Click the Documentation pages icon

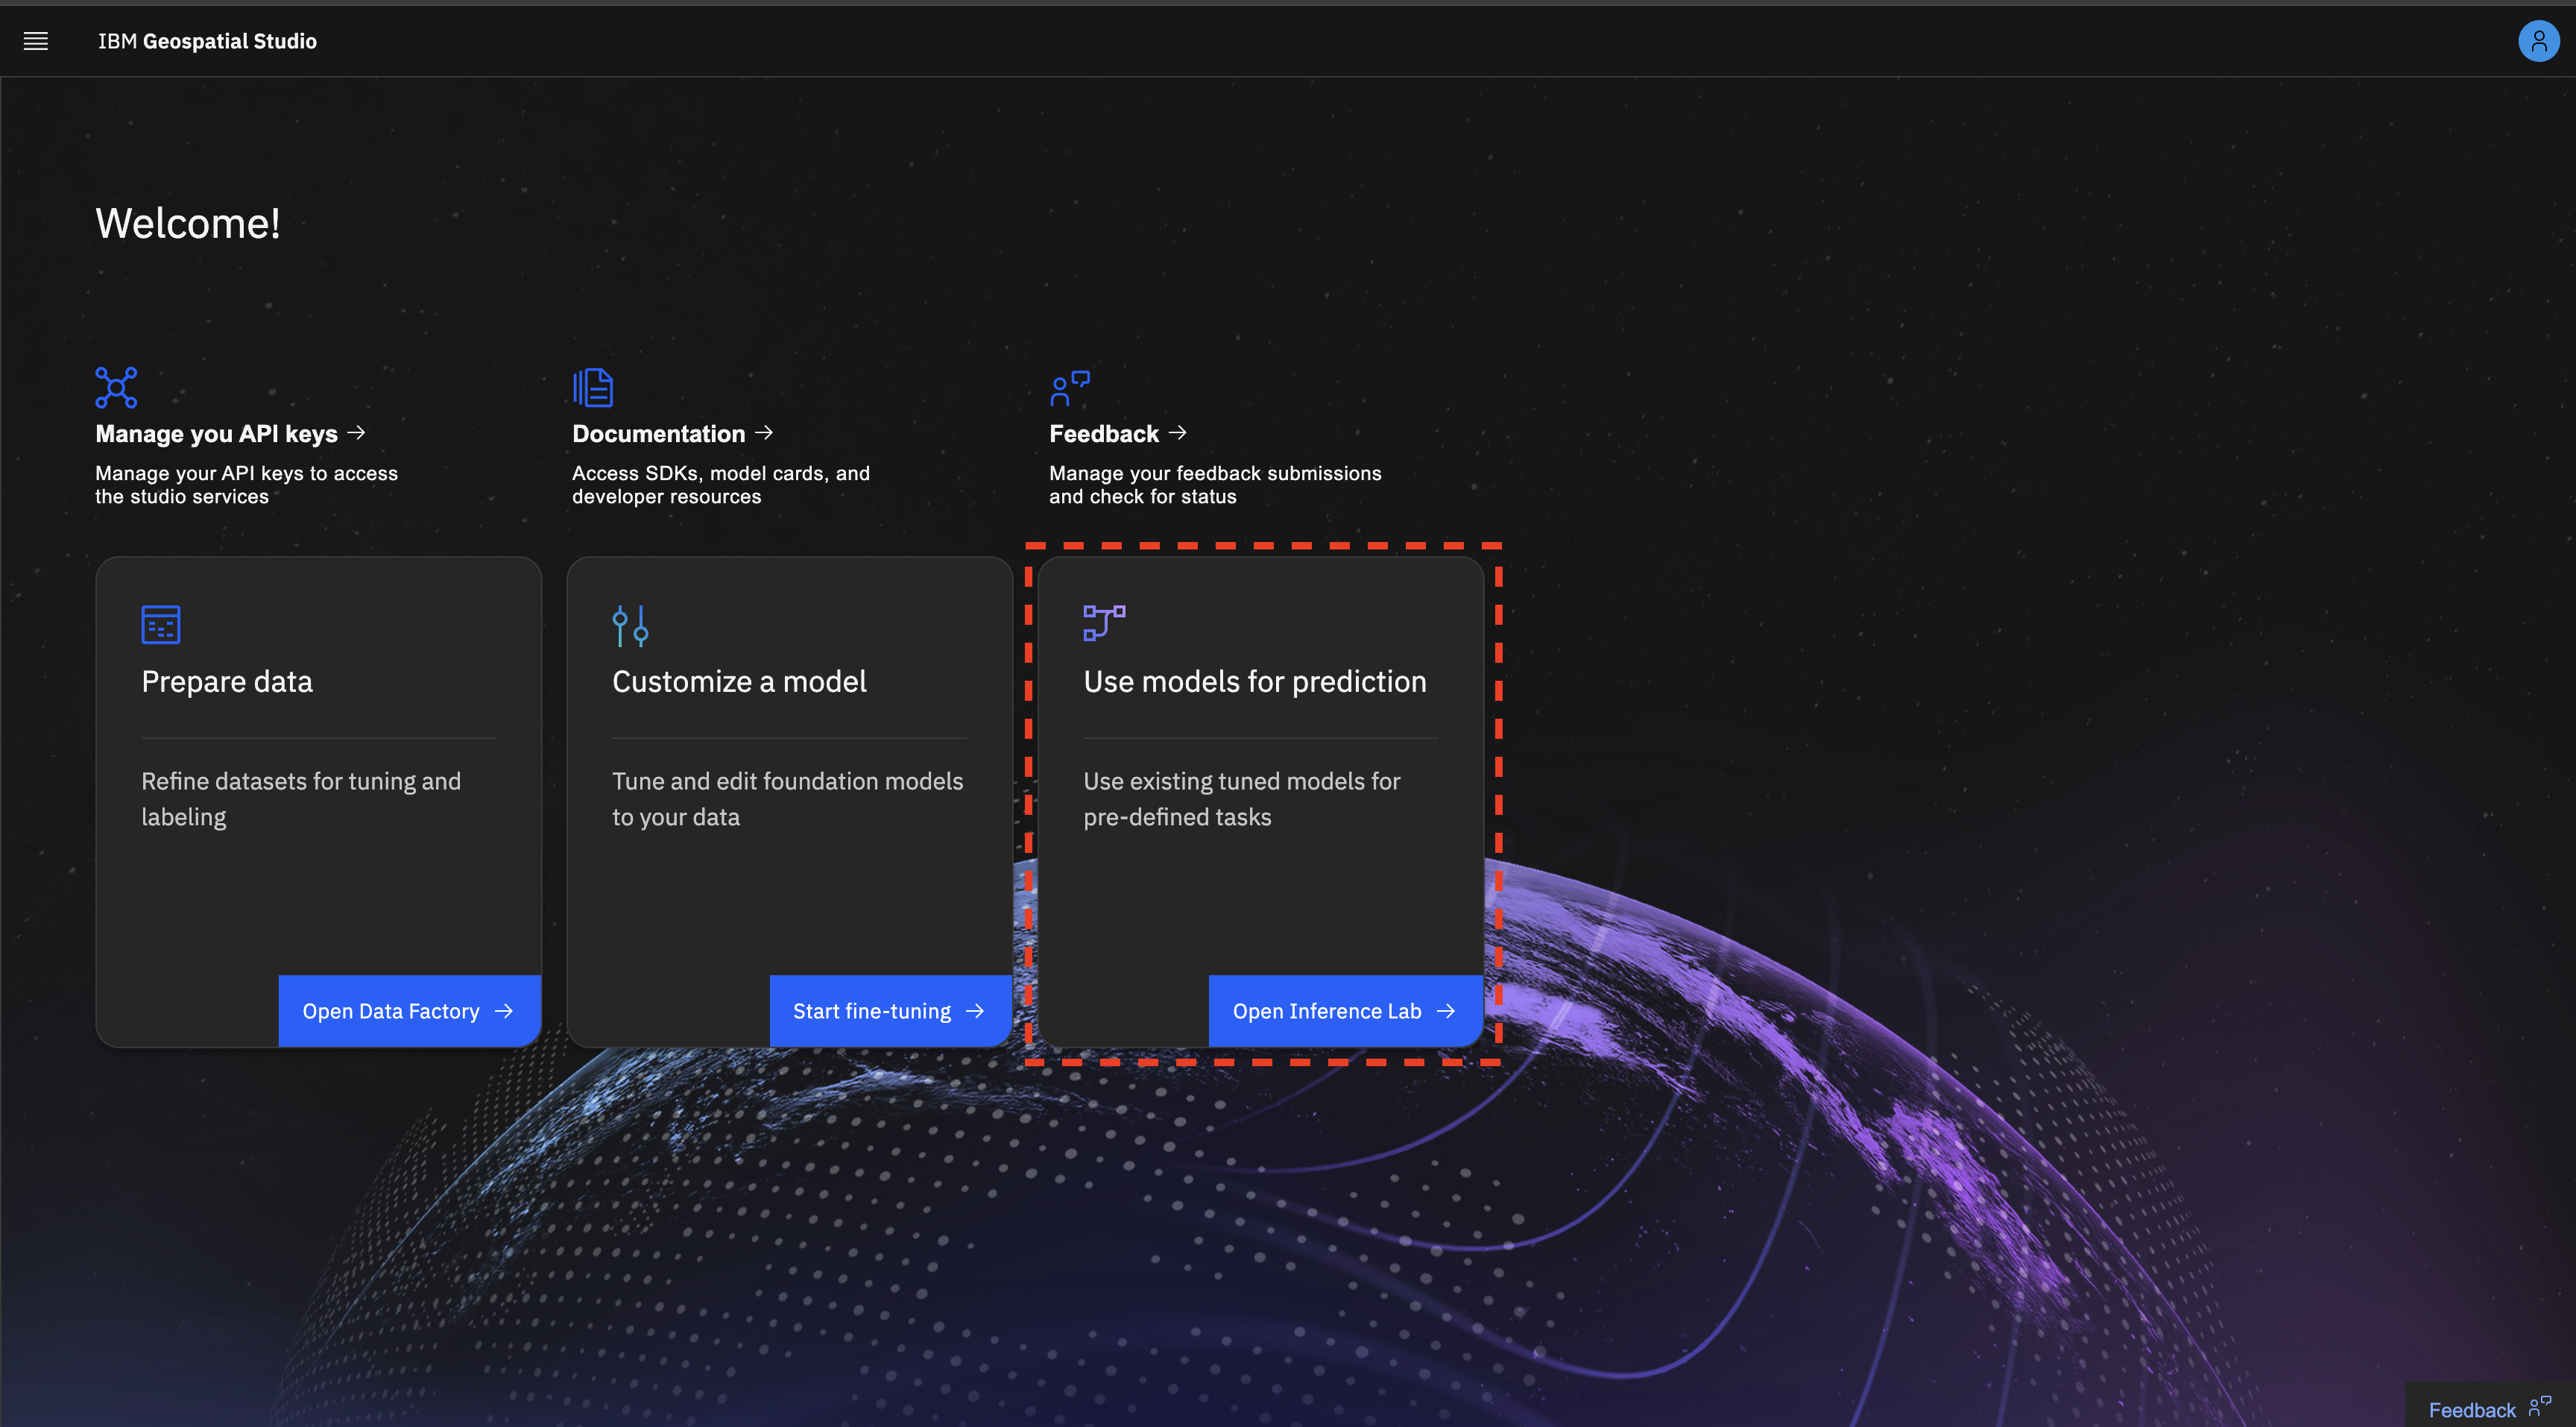(593, 387)
